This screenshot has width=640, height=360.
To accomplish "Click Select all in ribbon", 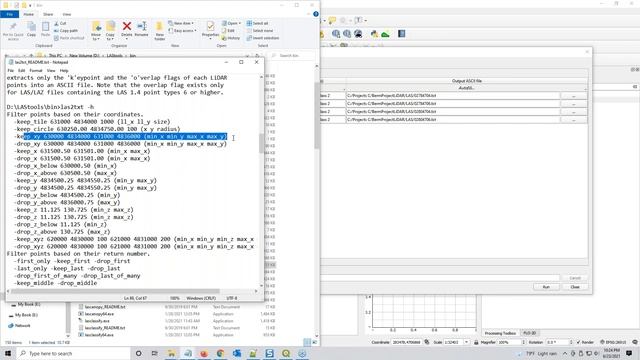I will point(258,23).
